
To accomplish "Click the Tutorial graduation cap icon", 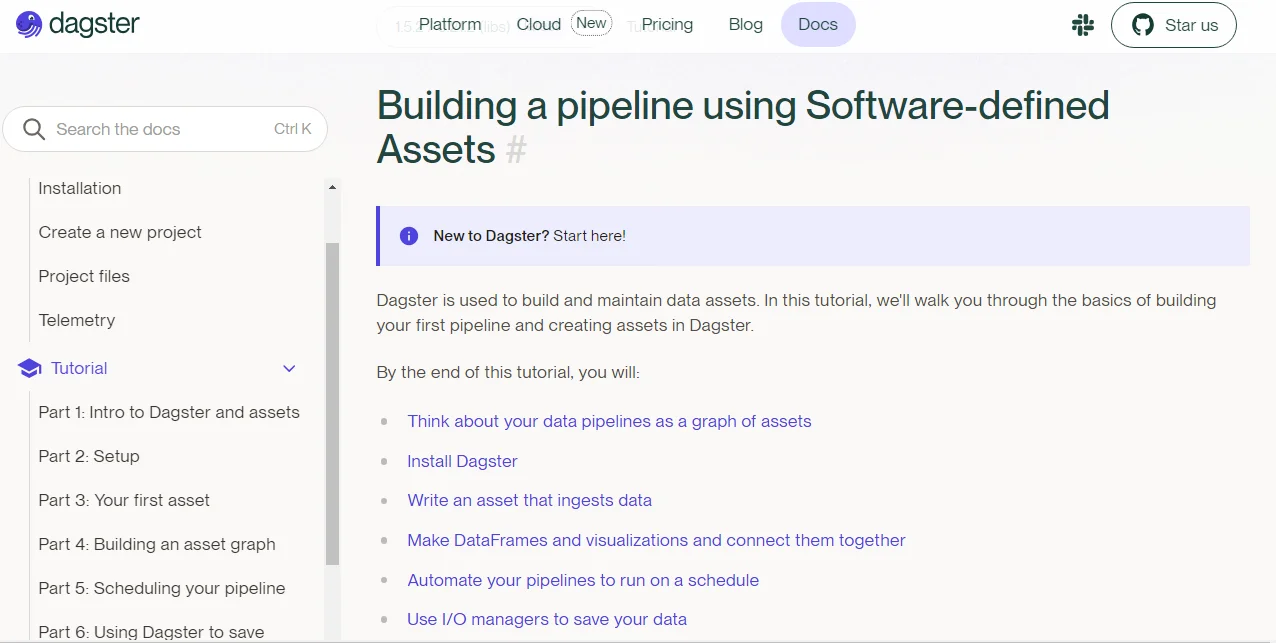I will (x=30, y=368).
